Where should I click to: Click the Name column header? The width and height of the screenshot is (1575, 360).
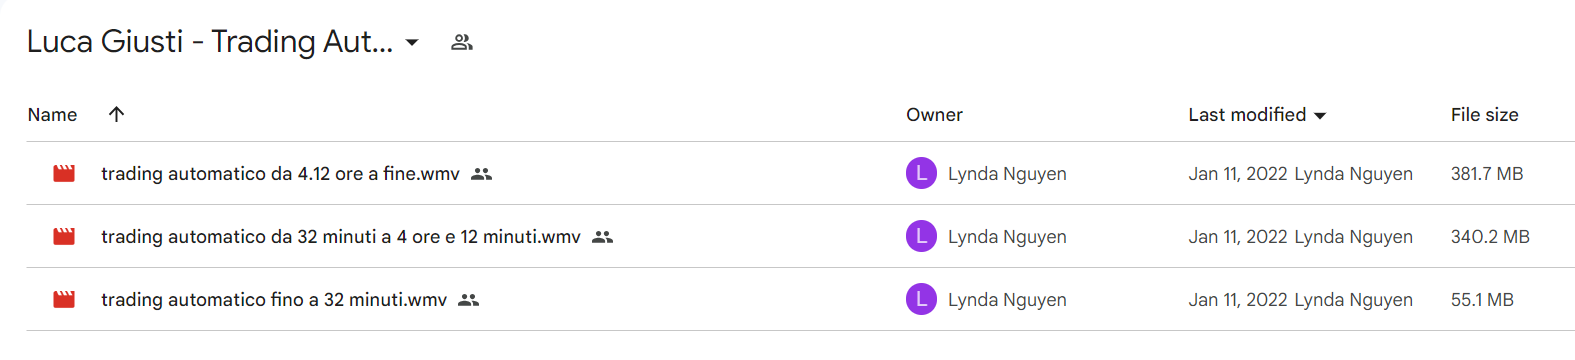53,115
